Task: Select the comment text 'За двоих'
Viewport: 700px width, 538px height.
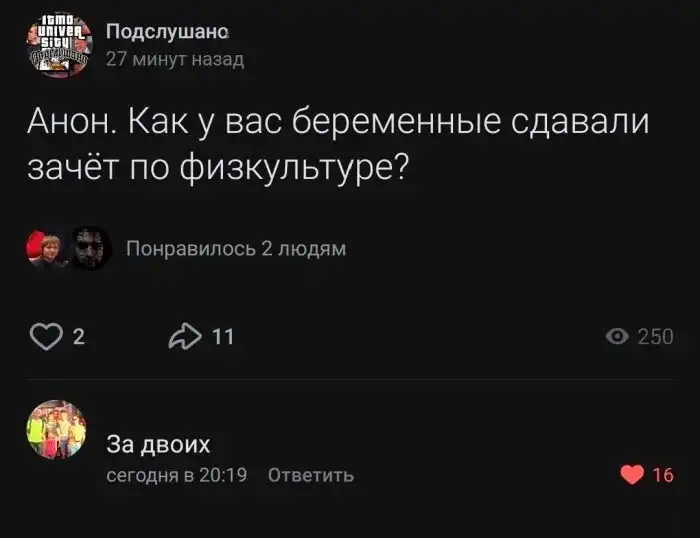Action: (x=158, y=444)
